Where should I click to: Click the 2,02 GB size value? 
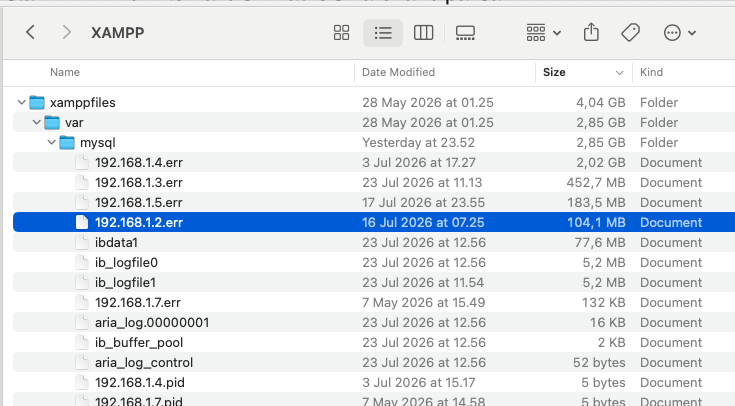coord(601,163)
